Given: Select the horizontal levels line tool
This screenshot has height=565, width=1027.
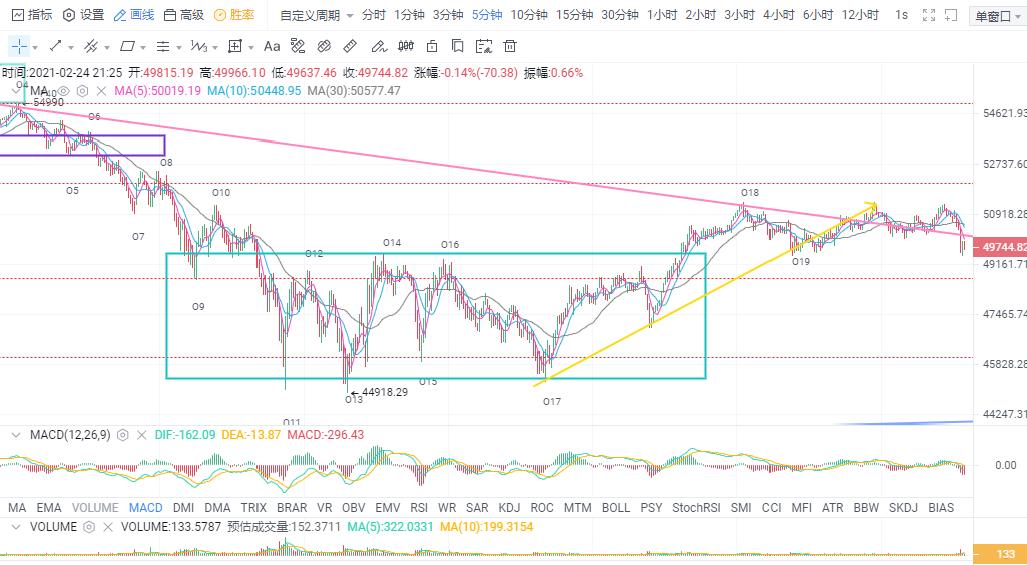Looking at the screenshot, I should coord(162,46).
